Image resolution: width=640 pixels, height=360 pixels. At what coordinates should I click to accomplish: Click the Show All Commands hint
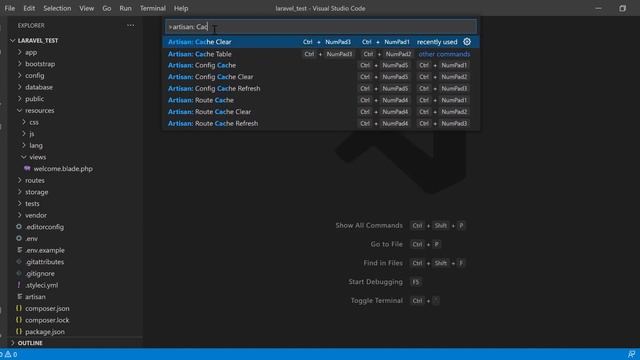369,225
